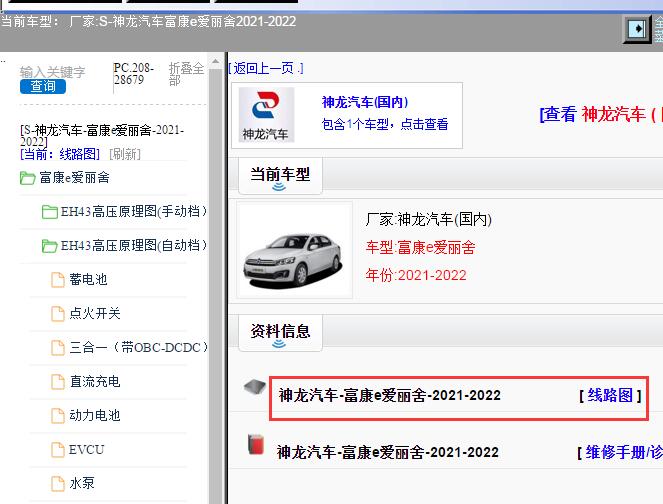Viewport: 663px width, 504px height.
Task: Expand the EH43高压原理图(手动档) folder icon
Action: pos(49,211)
